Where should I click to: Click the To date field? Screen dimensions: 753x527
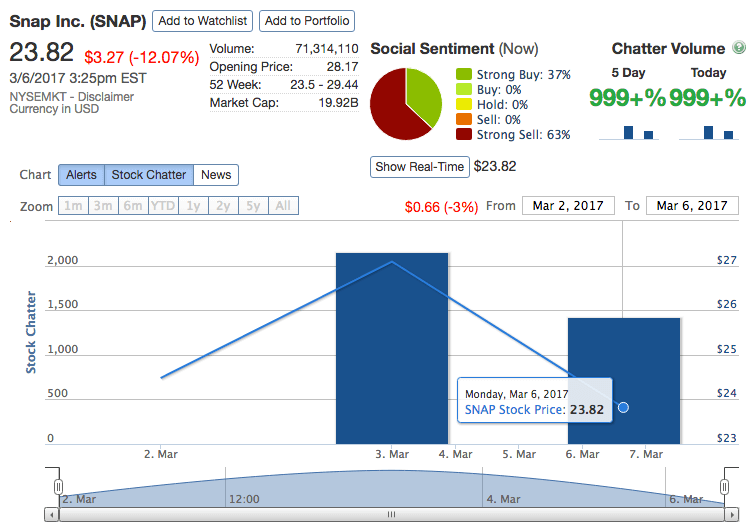[692, 206]
